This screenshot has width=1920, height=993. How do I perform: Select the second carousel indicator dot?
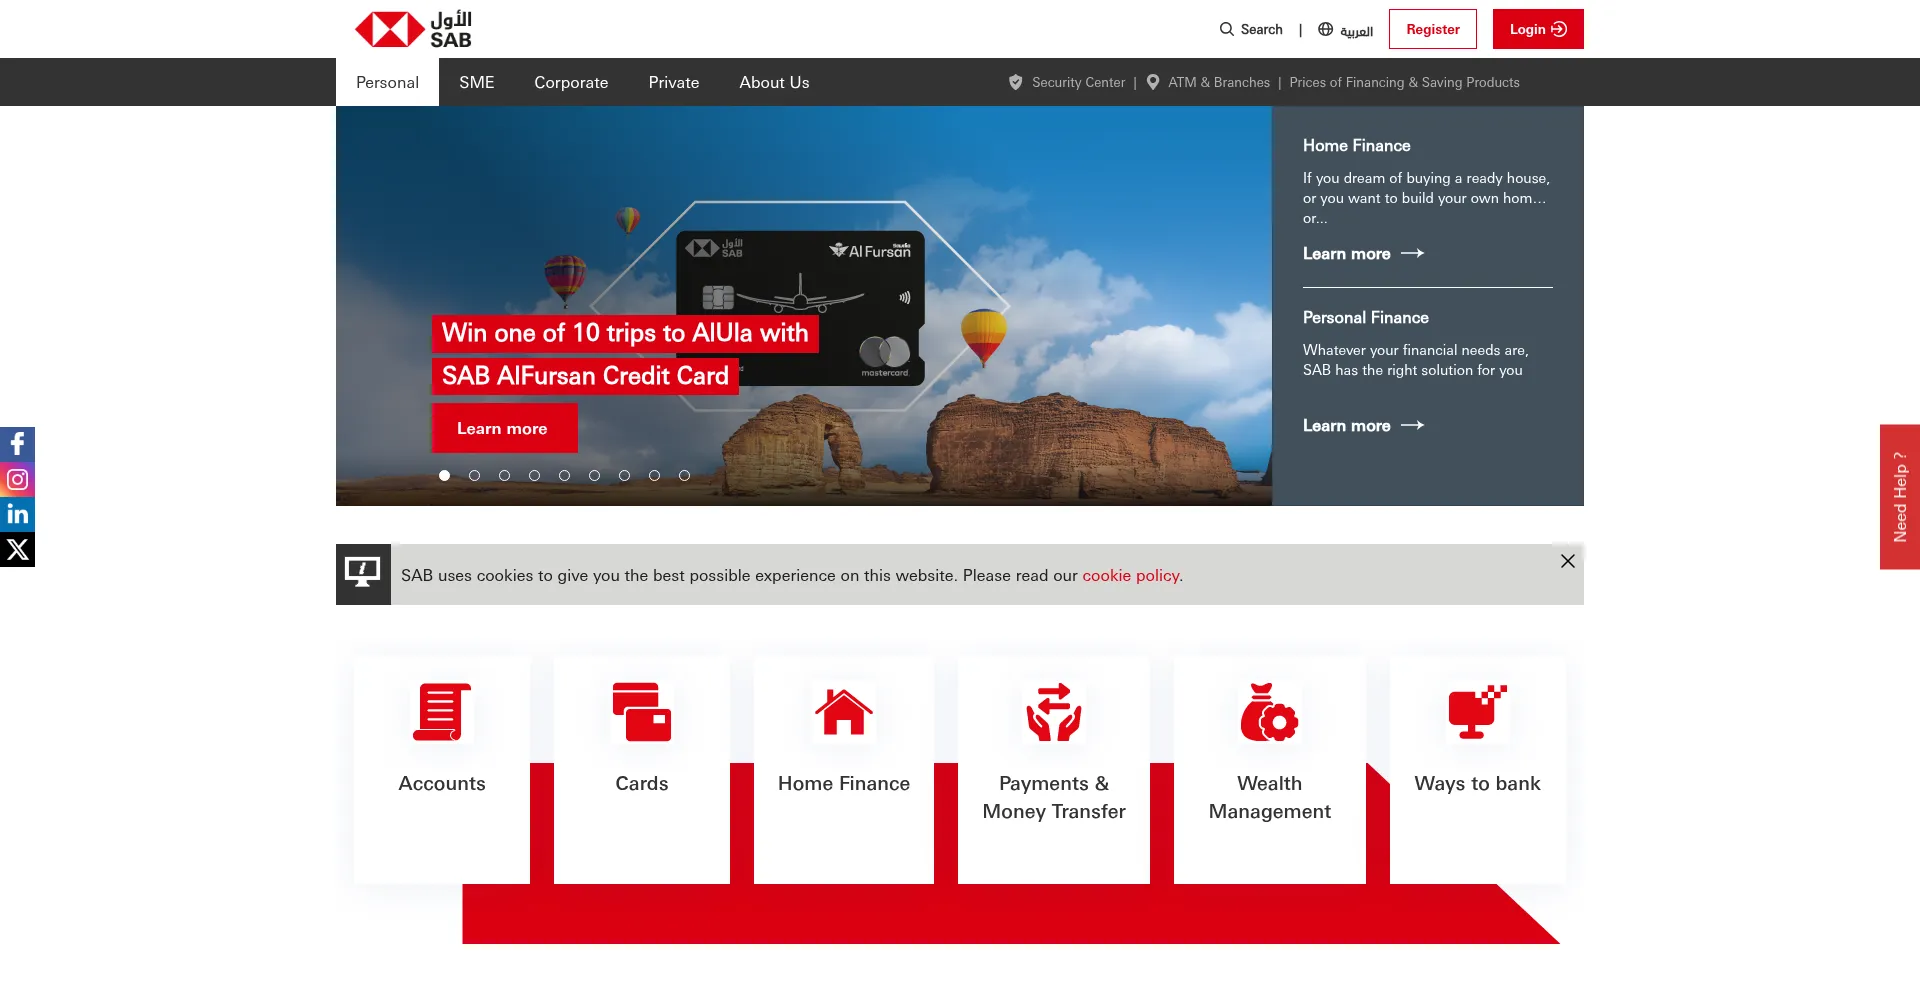coord(474,476)
